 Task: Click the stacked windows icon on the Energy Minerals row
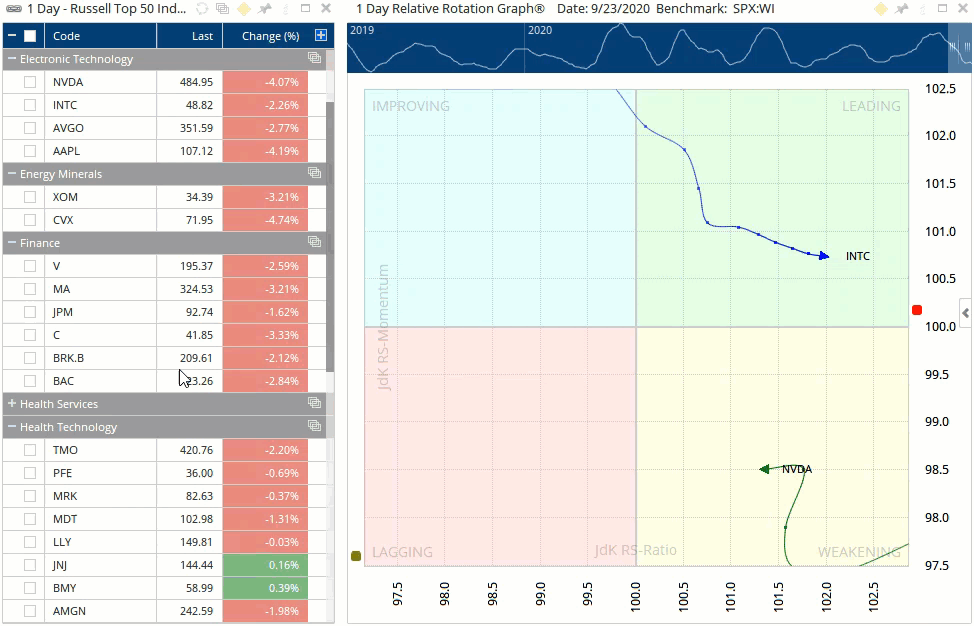click(314, 173)
